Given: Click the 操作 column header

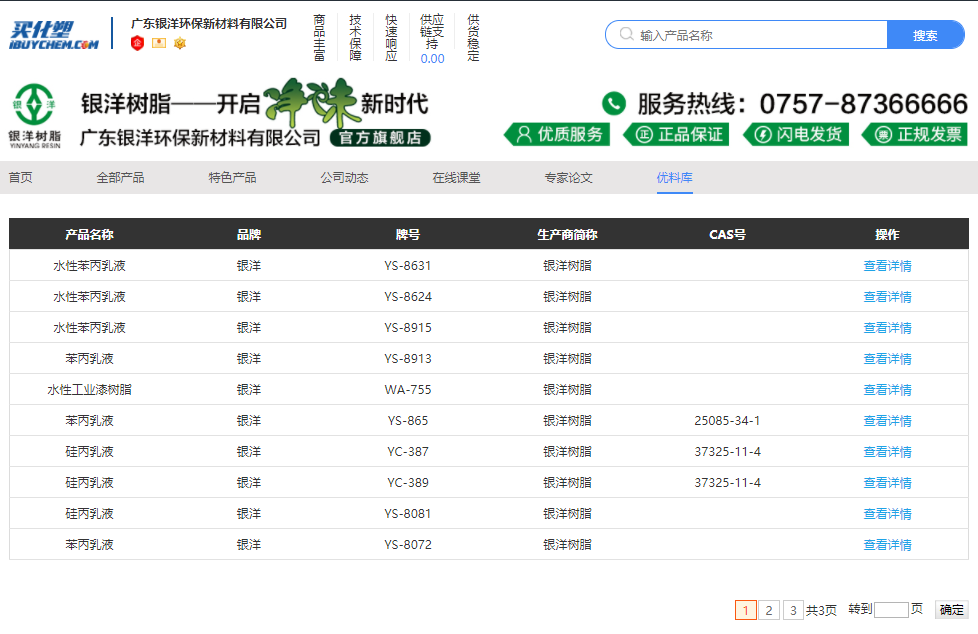Looking at the screenshot, I should (888, 235).
